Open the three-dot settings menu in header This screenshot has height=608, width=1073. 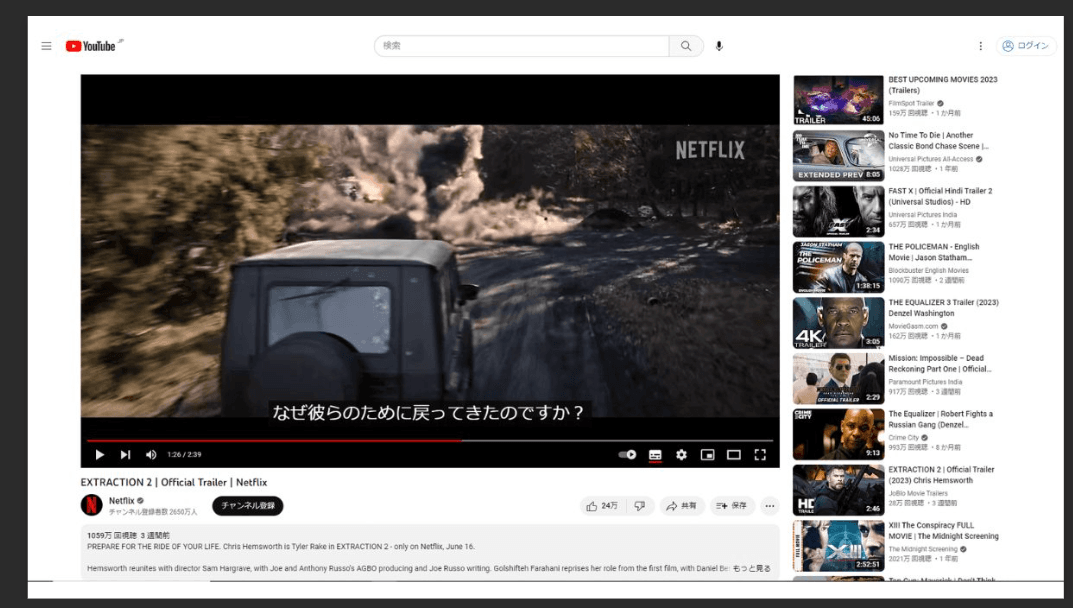click(980, 46)
